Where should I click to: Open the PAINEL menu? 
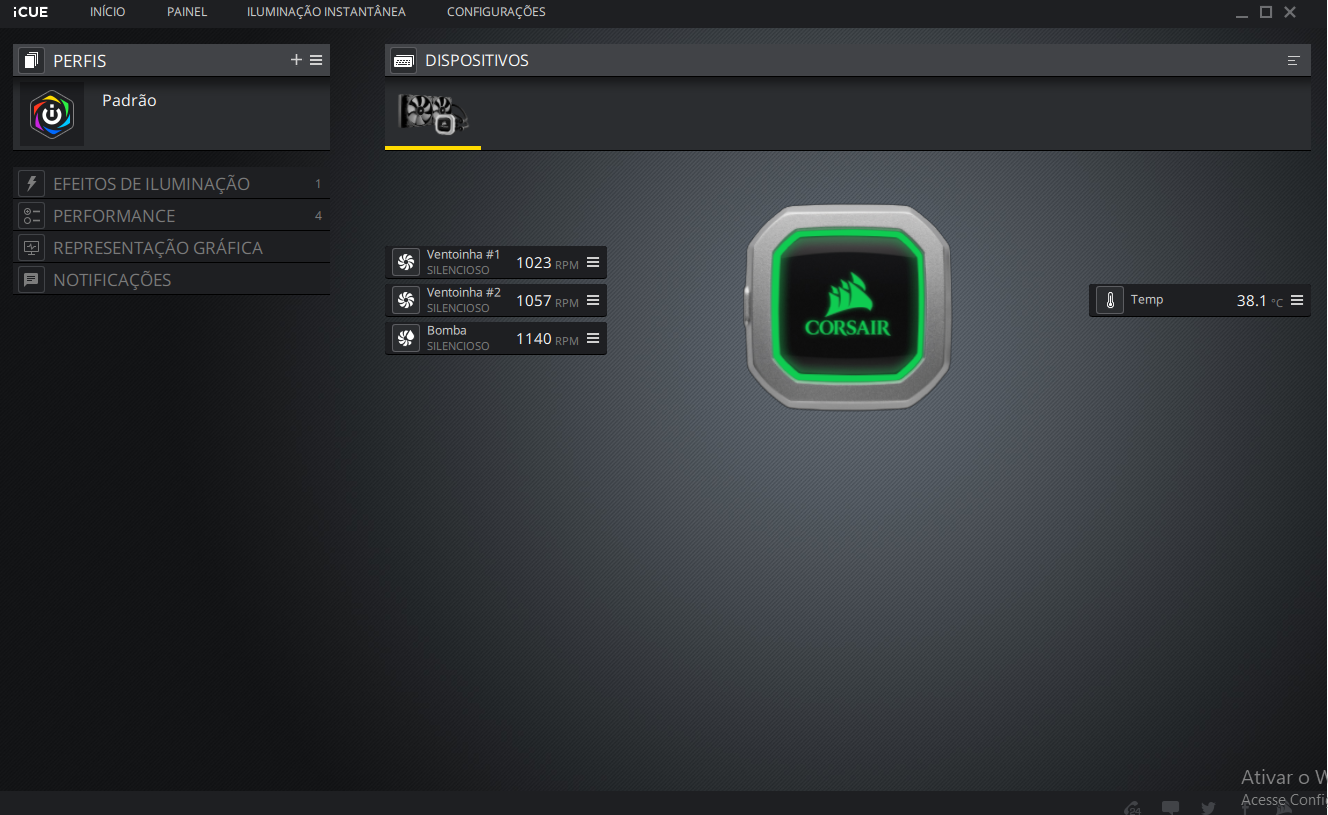tap(187, 12)
